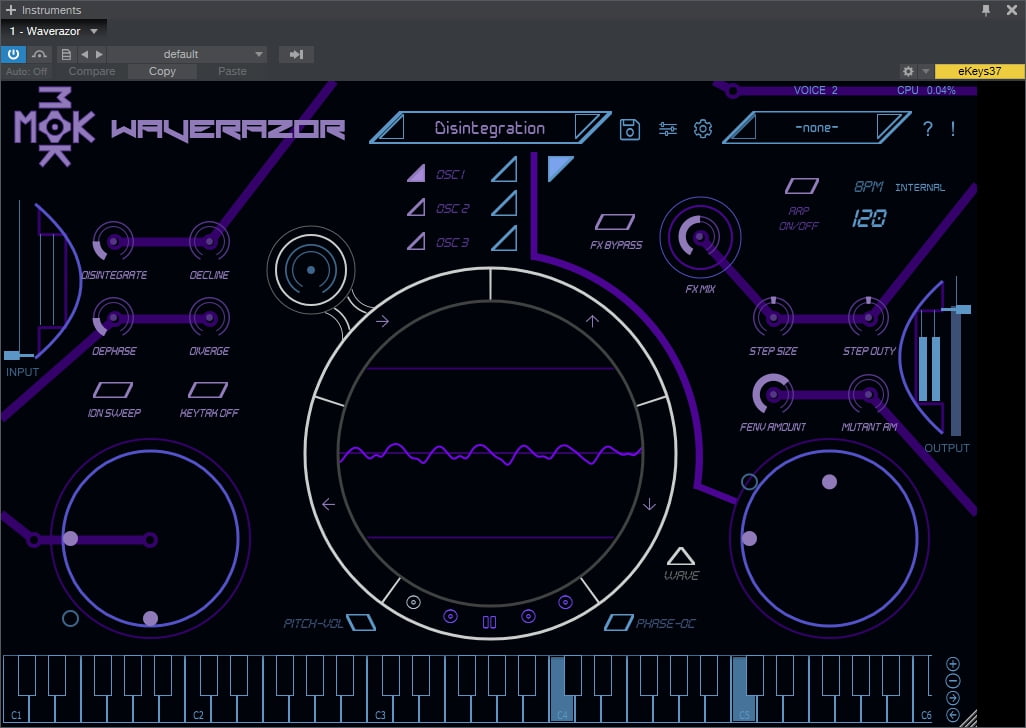Image resolution: width=1026 pixels, height=728 pixels.
Task: Click the INPUT level slider handle
Action: [x=12, y=355]
